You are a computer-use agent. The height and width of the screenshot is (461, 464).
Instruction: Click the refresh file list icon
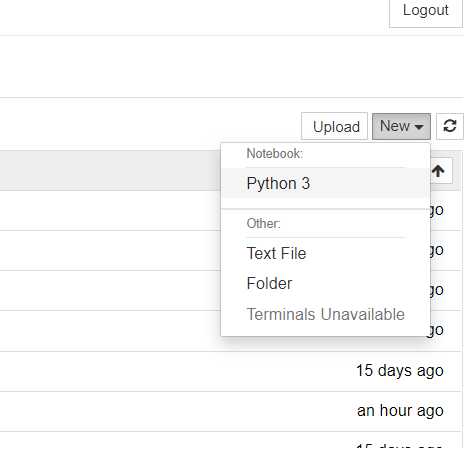(x=450, y=126)
